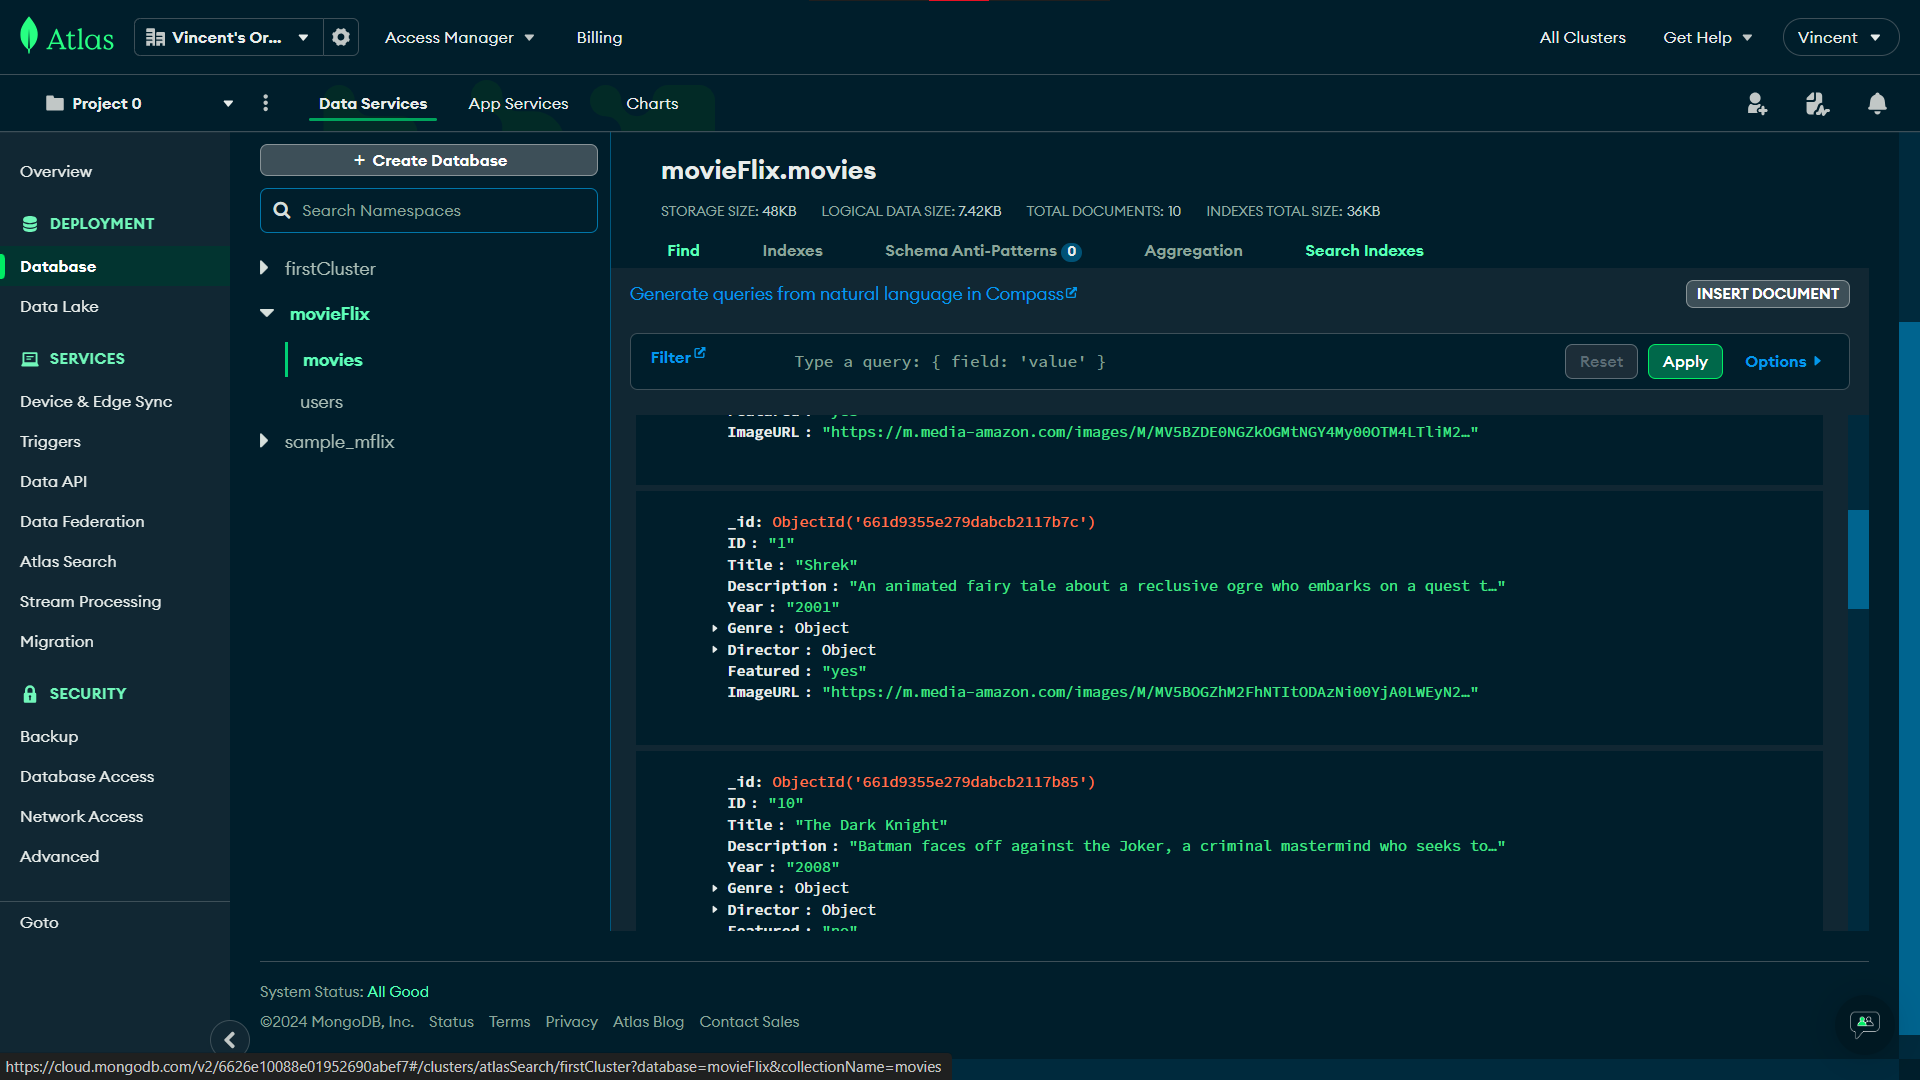The width and height of the screenshot is (1920, 1080).
Task: Open Database Access in sidebar
Action: [87, 776]
